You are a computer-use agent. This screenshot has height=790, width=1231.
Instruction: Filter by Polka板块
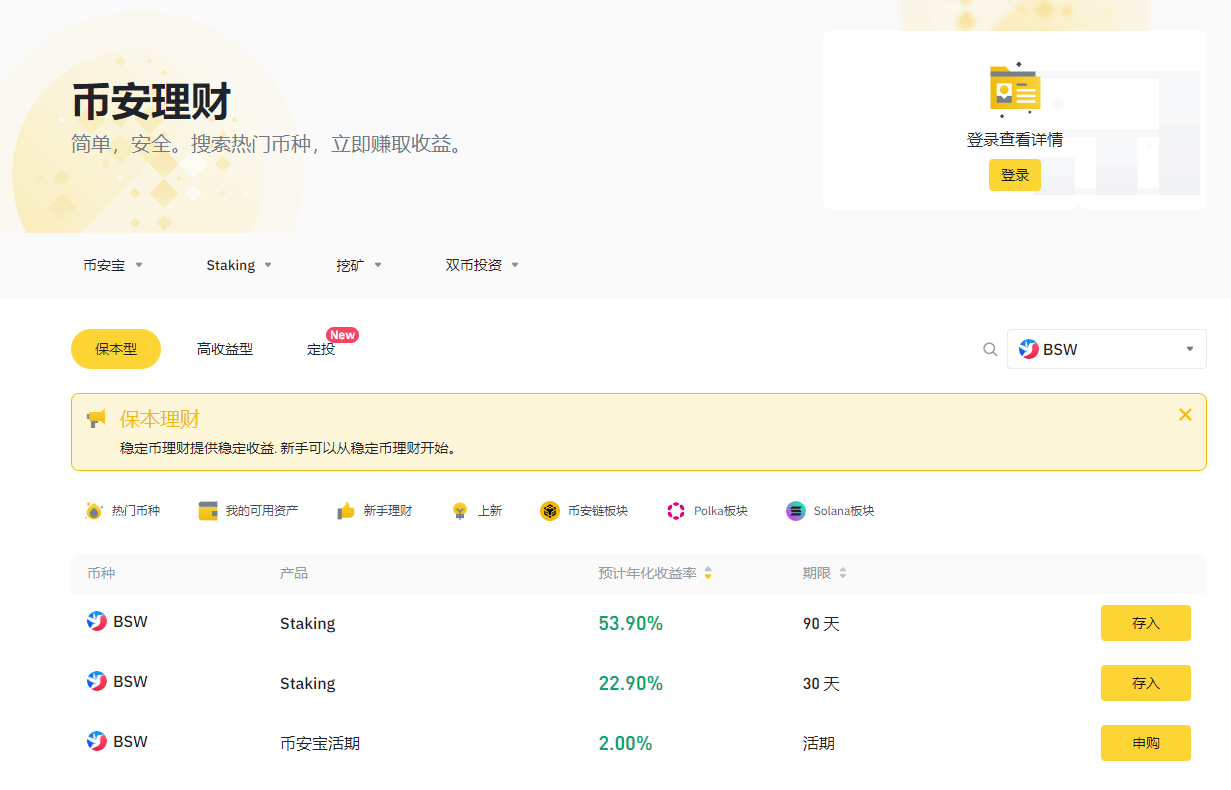707,511
